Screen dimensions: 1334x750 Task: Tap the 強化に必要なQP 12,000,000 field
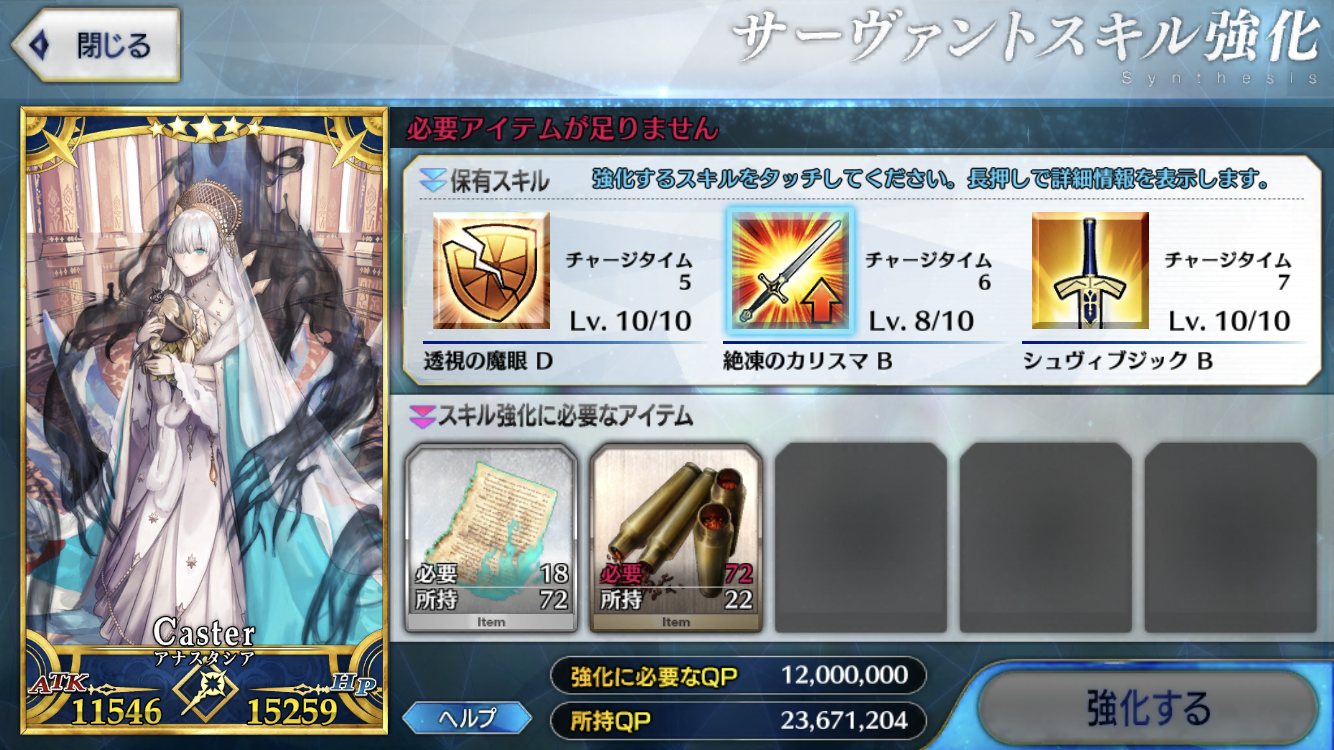click(738, 676)
